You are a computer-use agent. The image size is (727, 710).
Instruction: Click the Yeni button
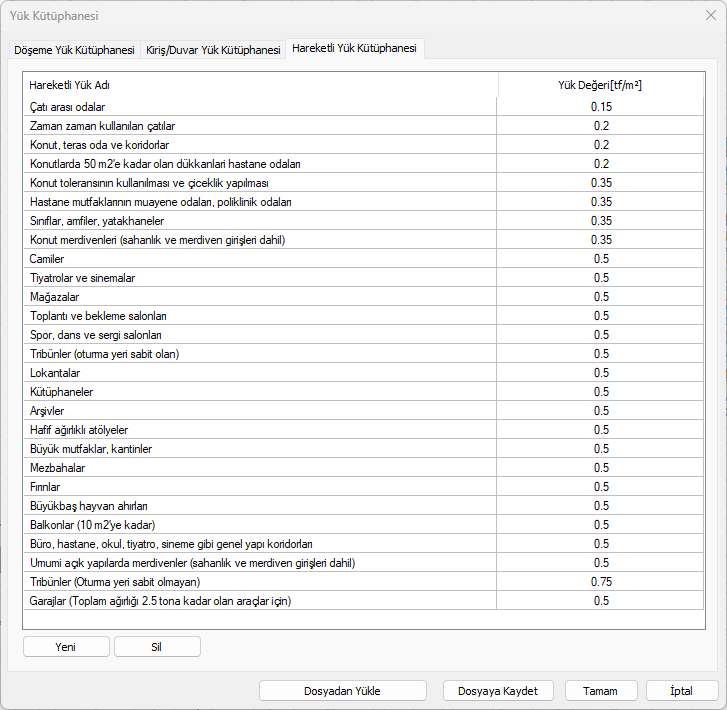[x=66, y=647]
